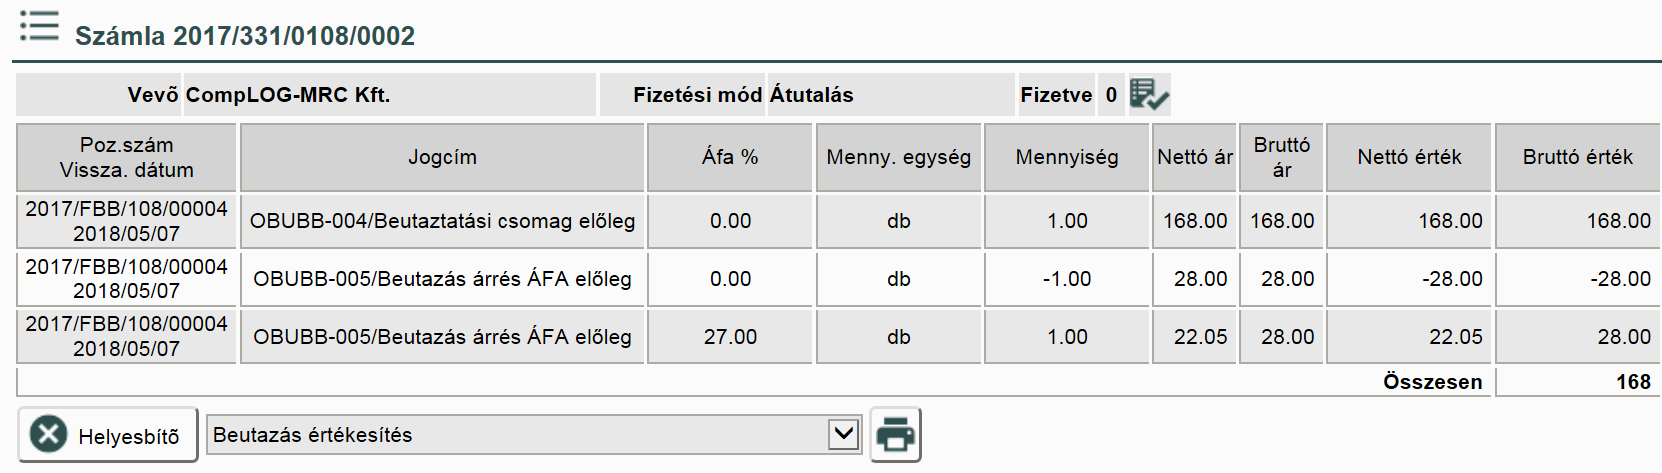
Task: Click the -1.00 quantity cell
Action: point(1066,279)
